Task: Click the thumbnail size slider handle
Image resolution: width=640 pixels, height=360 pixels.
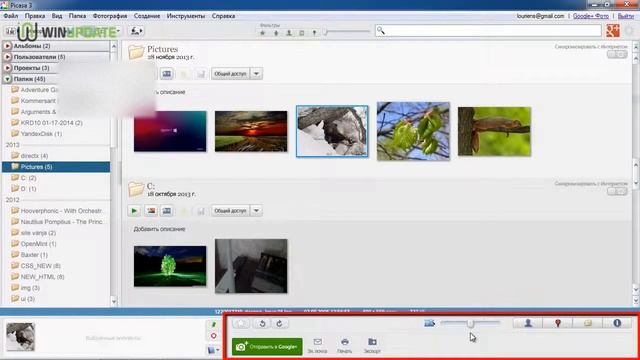Action: [x=470, y=324]
